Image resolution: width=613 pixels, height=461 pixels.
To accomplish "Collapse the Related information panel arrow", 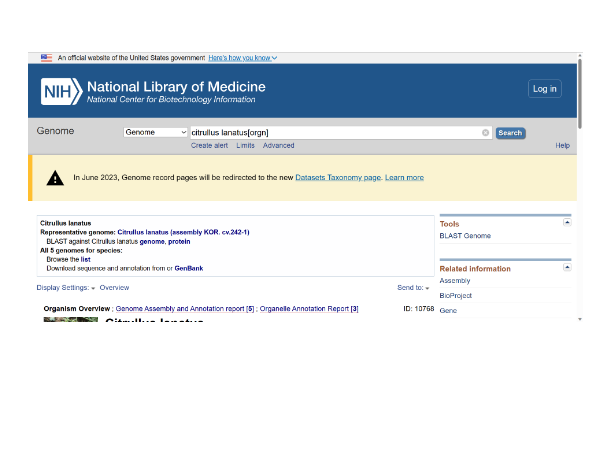I will click(567, 267).
